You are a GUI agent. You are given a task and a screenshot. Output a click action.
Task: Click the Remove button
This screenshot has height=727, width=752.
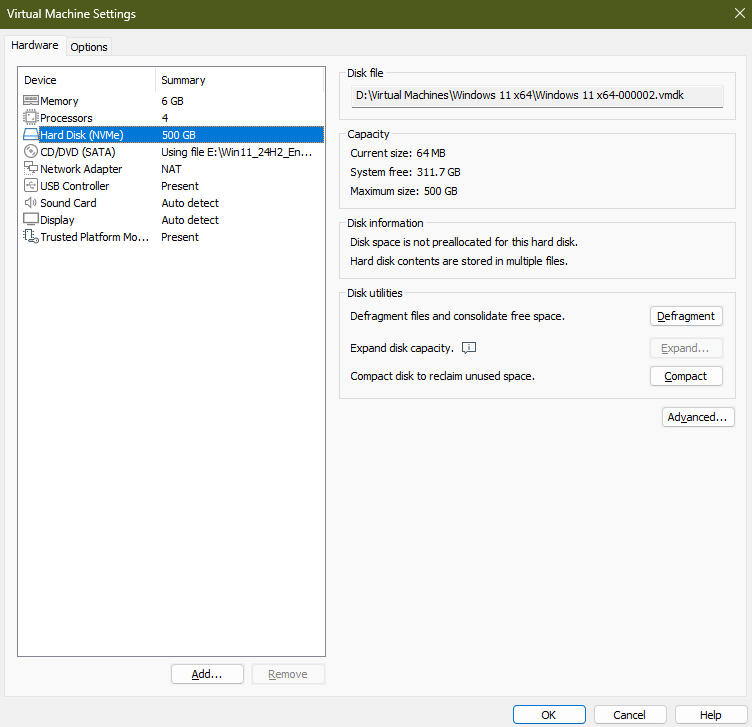tap(288, 674)
